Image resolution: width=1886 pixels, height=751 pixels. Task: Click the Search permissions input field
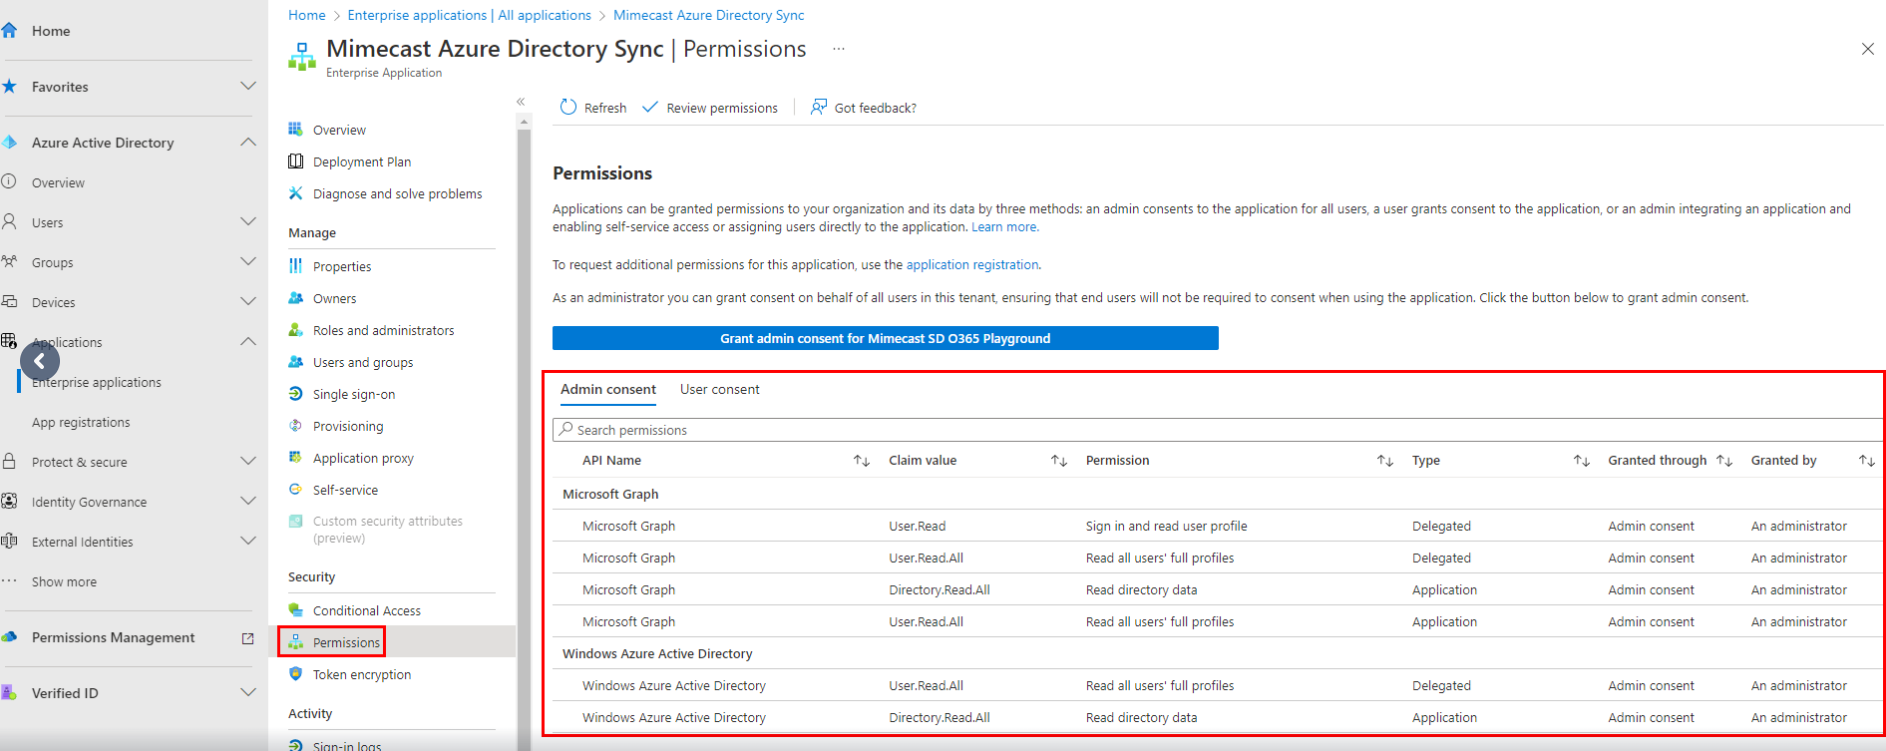tap(1200, 430)
